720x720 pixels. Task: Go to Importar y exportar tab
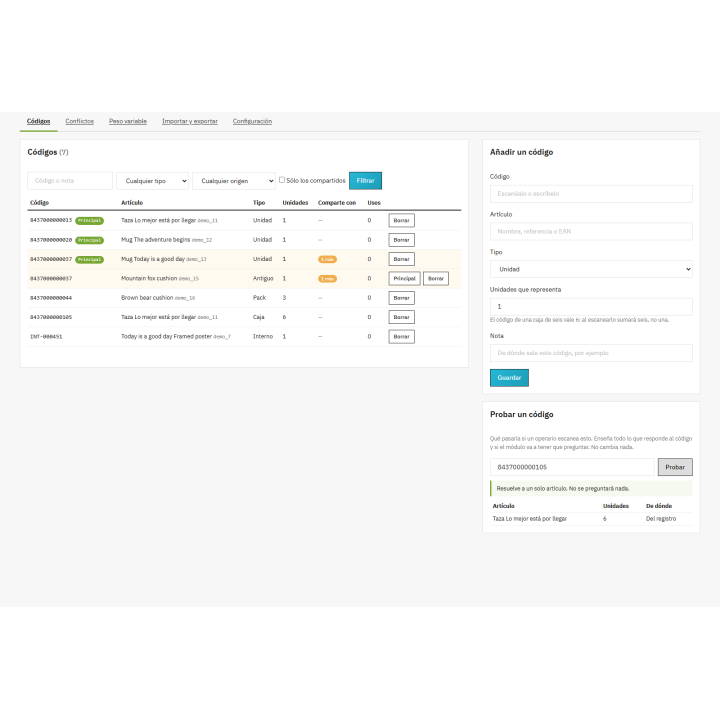(x=190, y=121)
